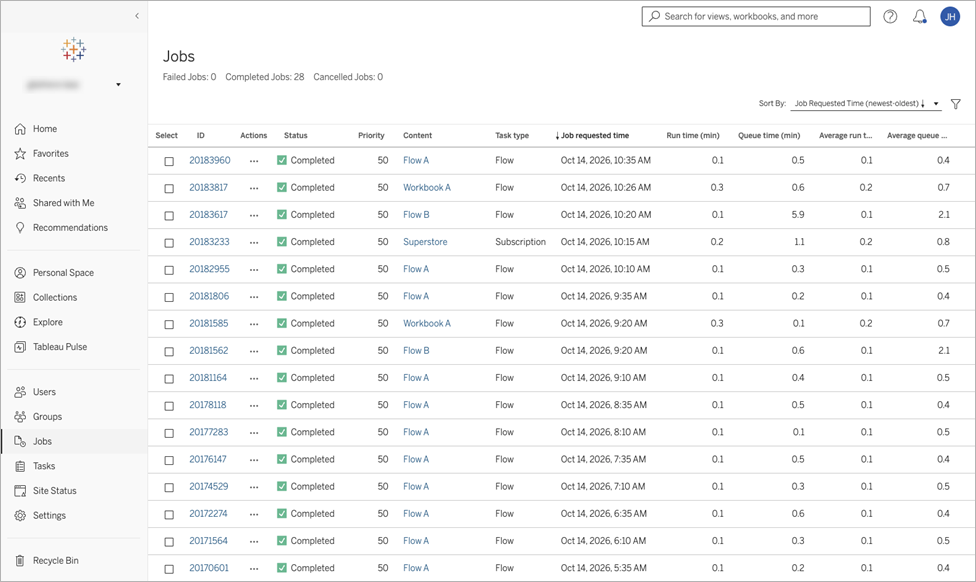Open actions menu for job 20183960
976x582 pixels.
pos(254,161)
